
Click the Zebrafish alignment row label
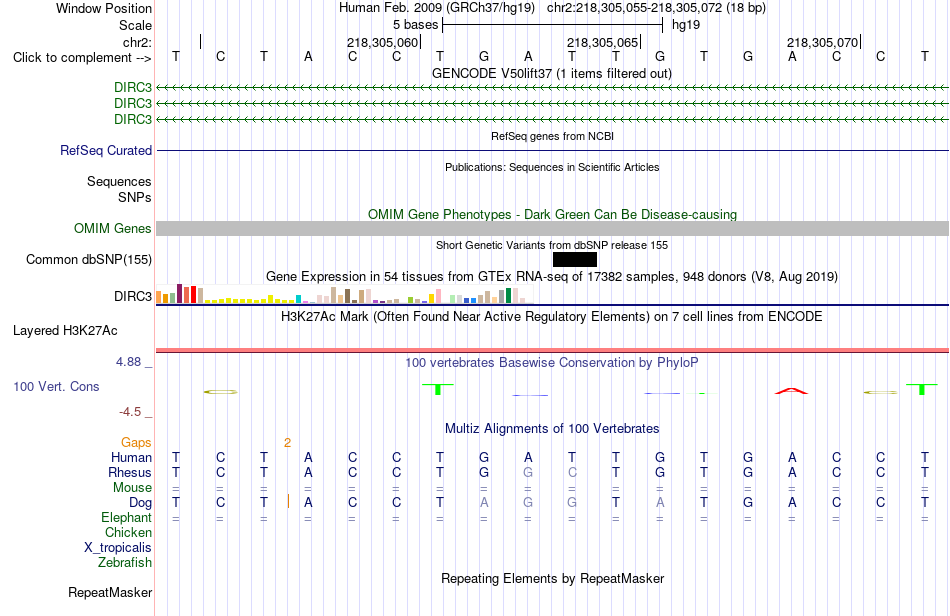(125, 563)
